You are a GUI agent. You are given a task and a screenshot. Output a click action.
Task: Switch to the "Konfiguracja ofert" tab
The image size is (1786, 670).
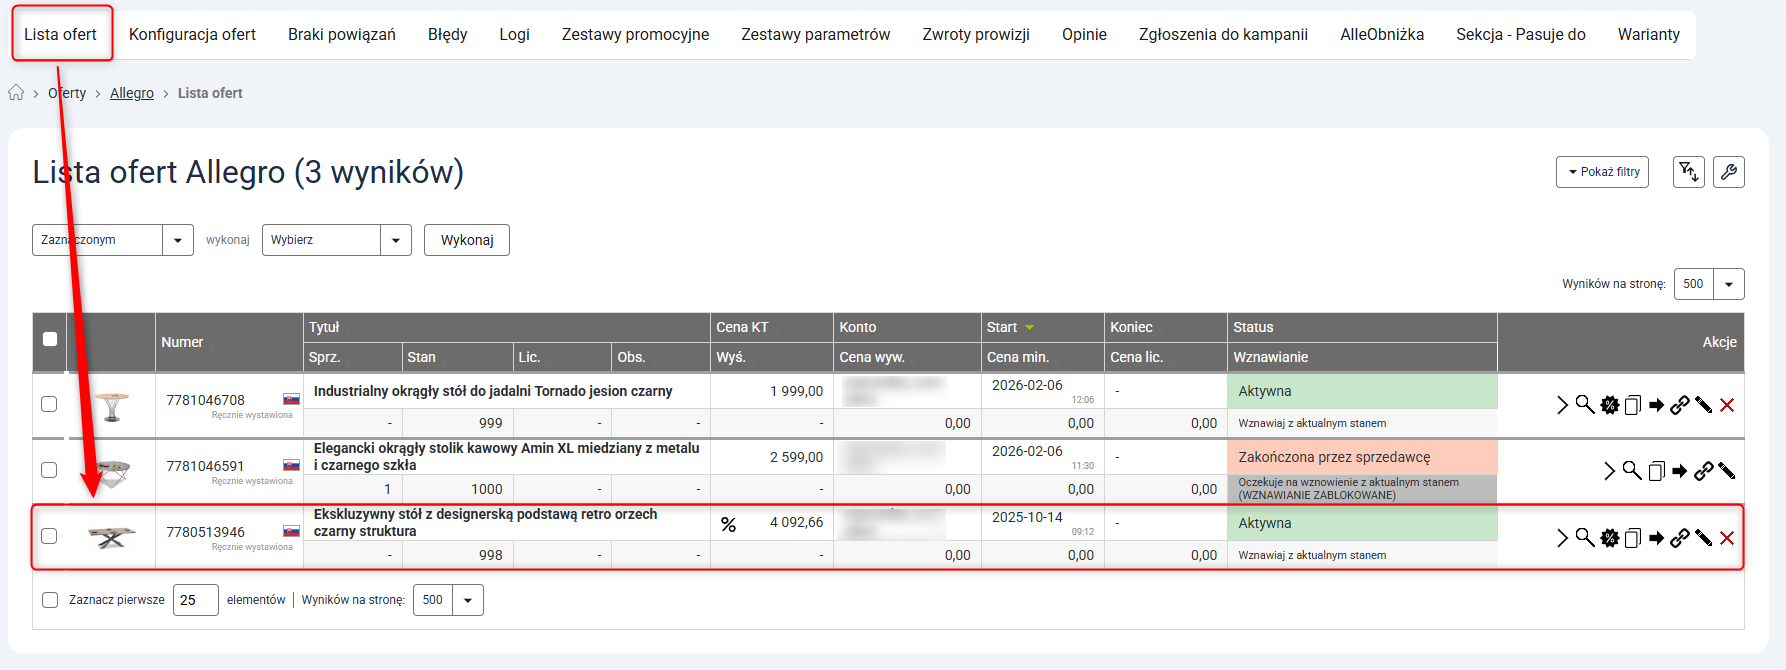[x=192, y=34]
